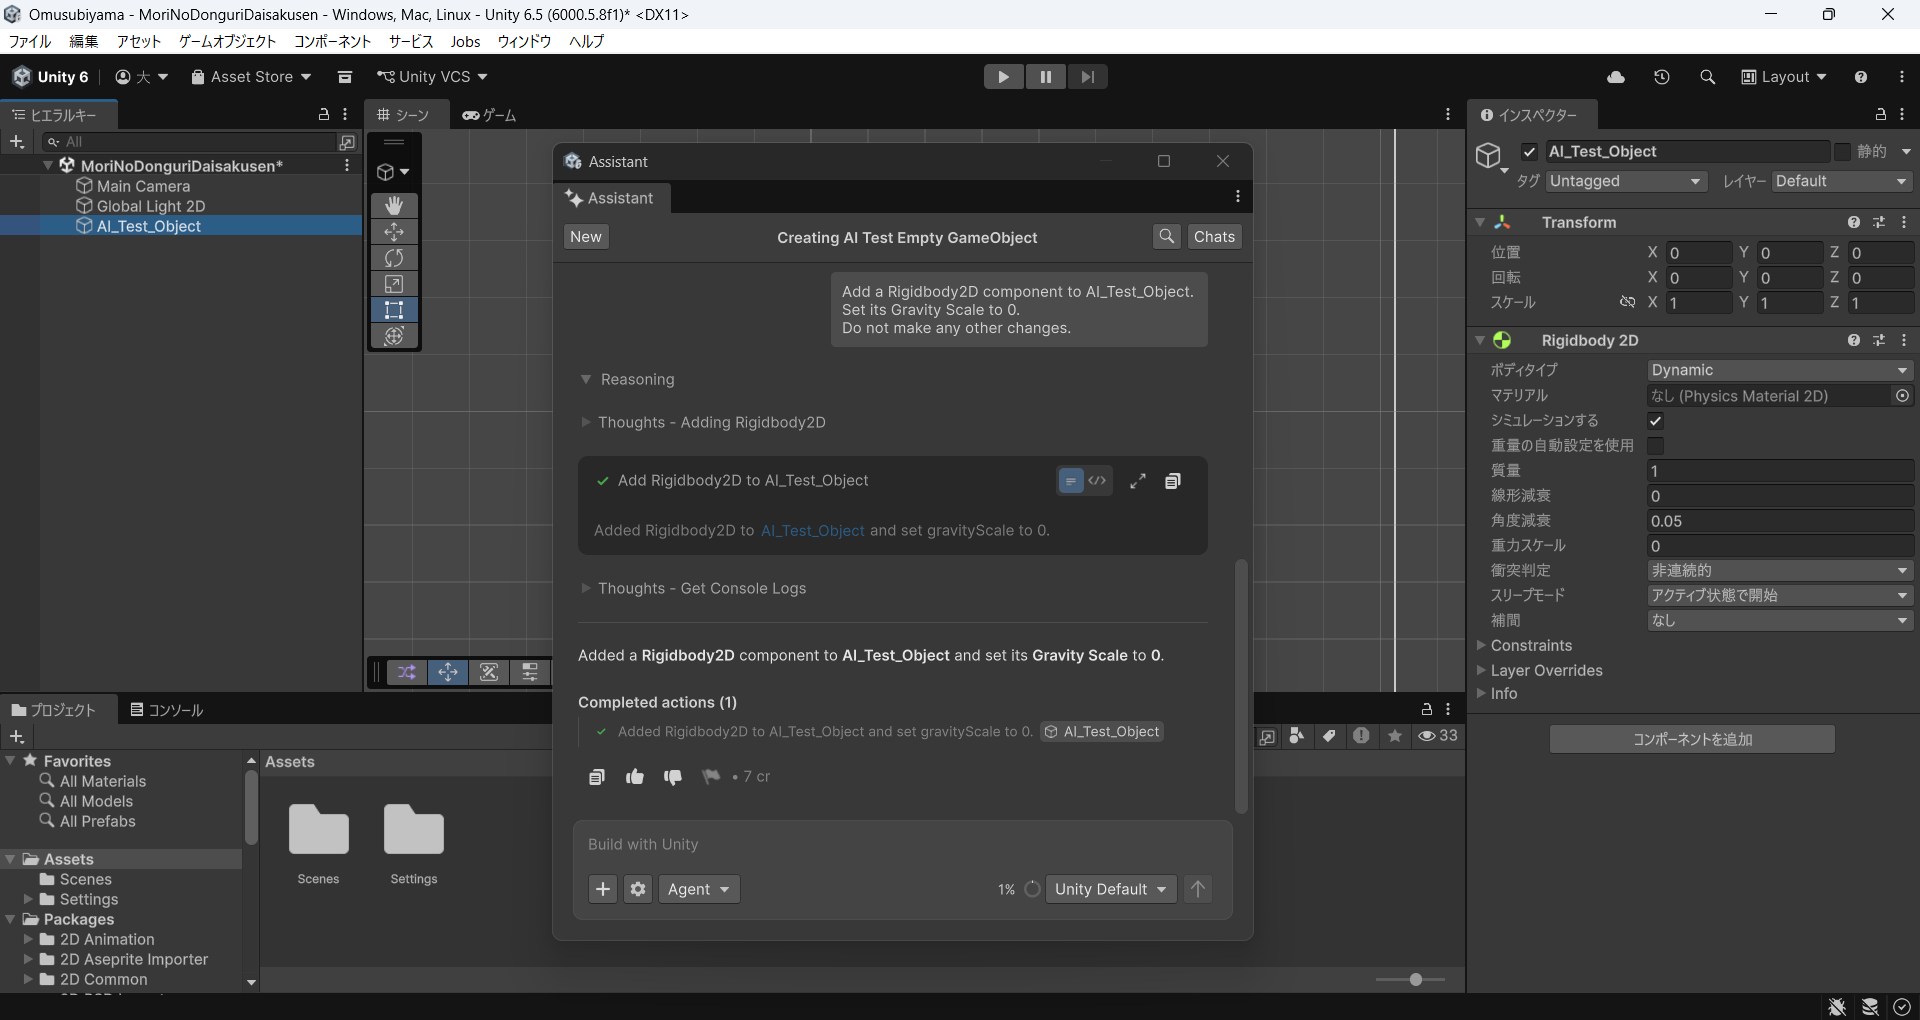Open the Undo History icon
This screenshot has width=1920, height=1020.
click(1662, 77)
